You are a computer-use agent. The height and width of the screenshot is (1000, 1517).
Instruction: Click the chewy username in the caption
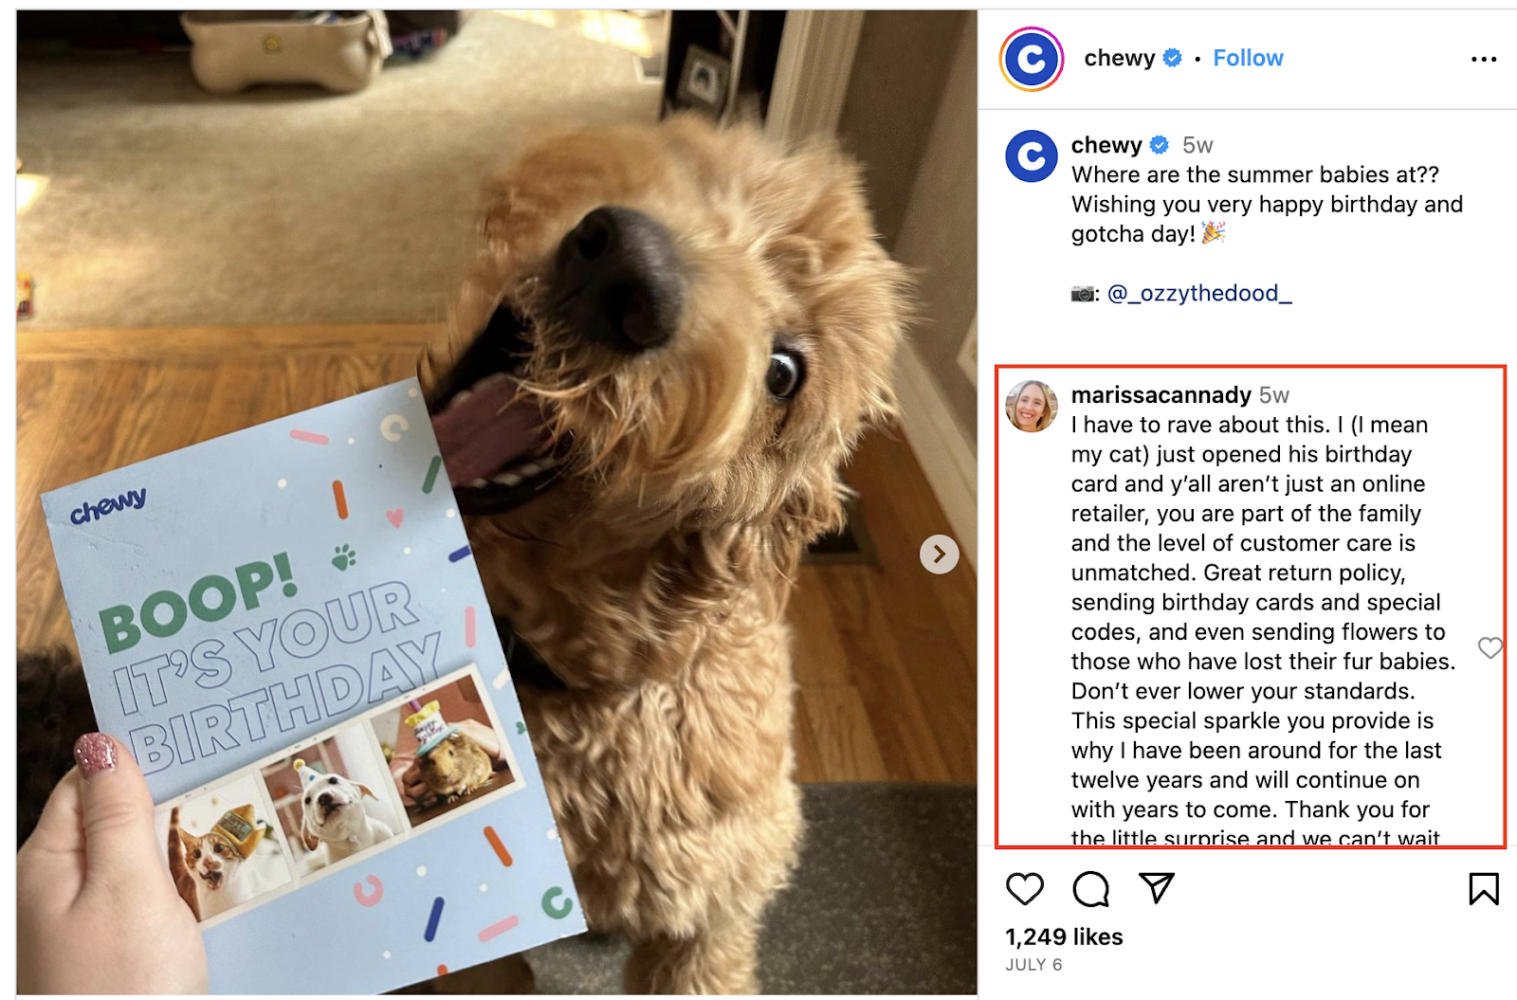click(x=1106, y=145)
